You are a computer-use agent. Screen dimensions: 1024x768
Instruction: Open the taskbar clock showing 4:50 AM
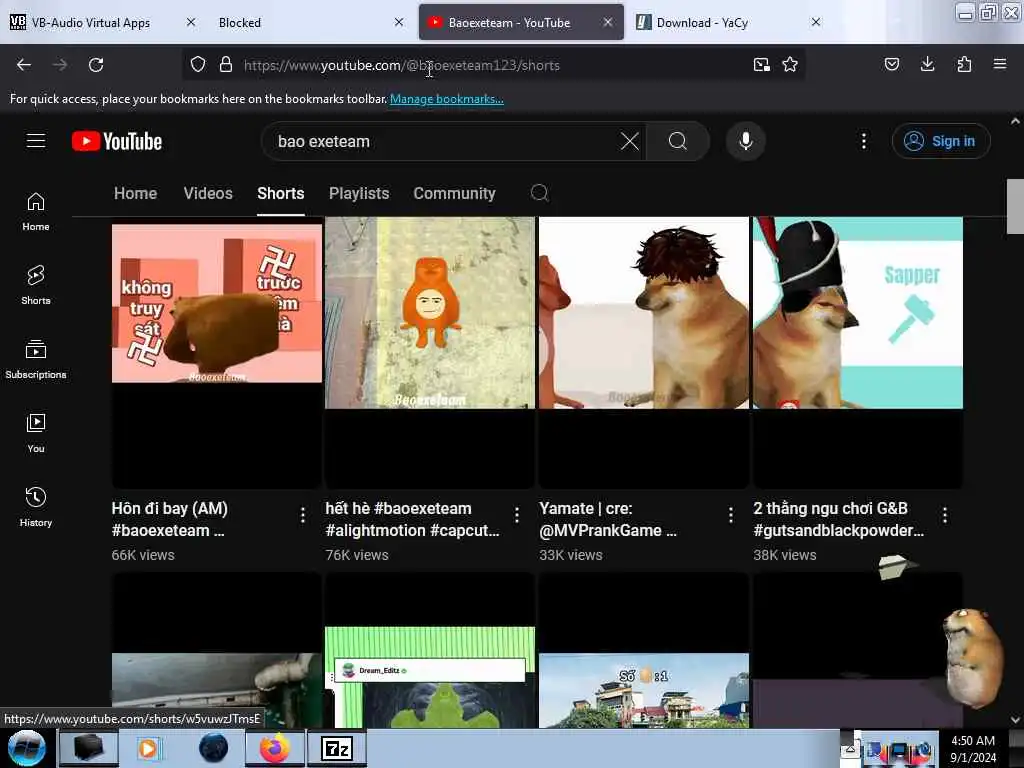tap(972, 748)
